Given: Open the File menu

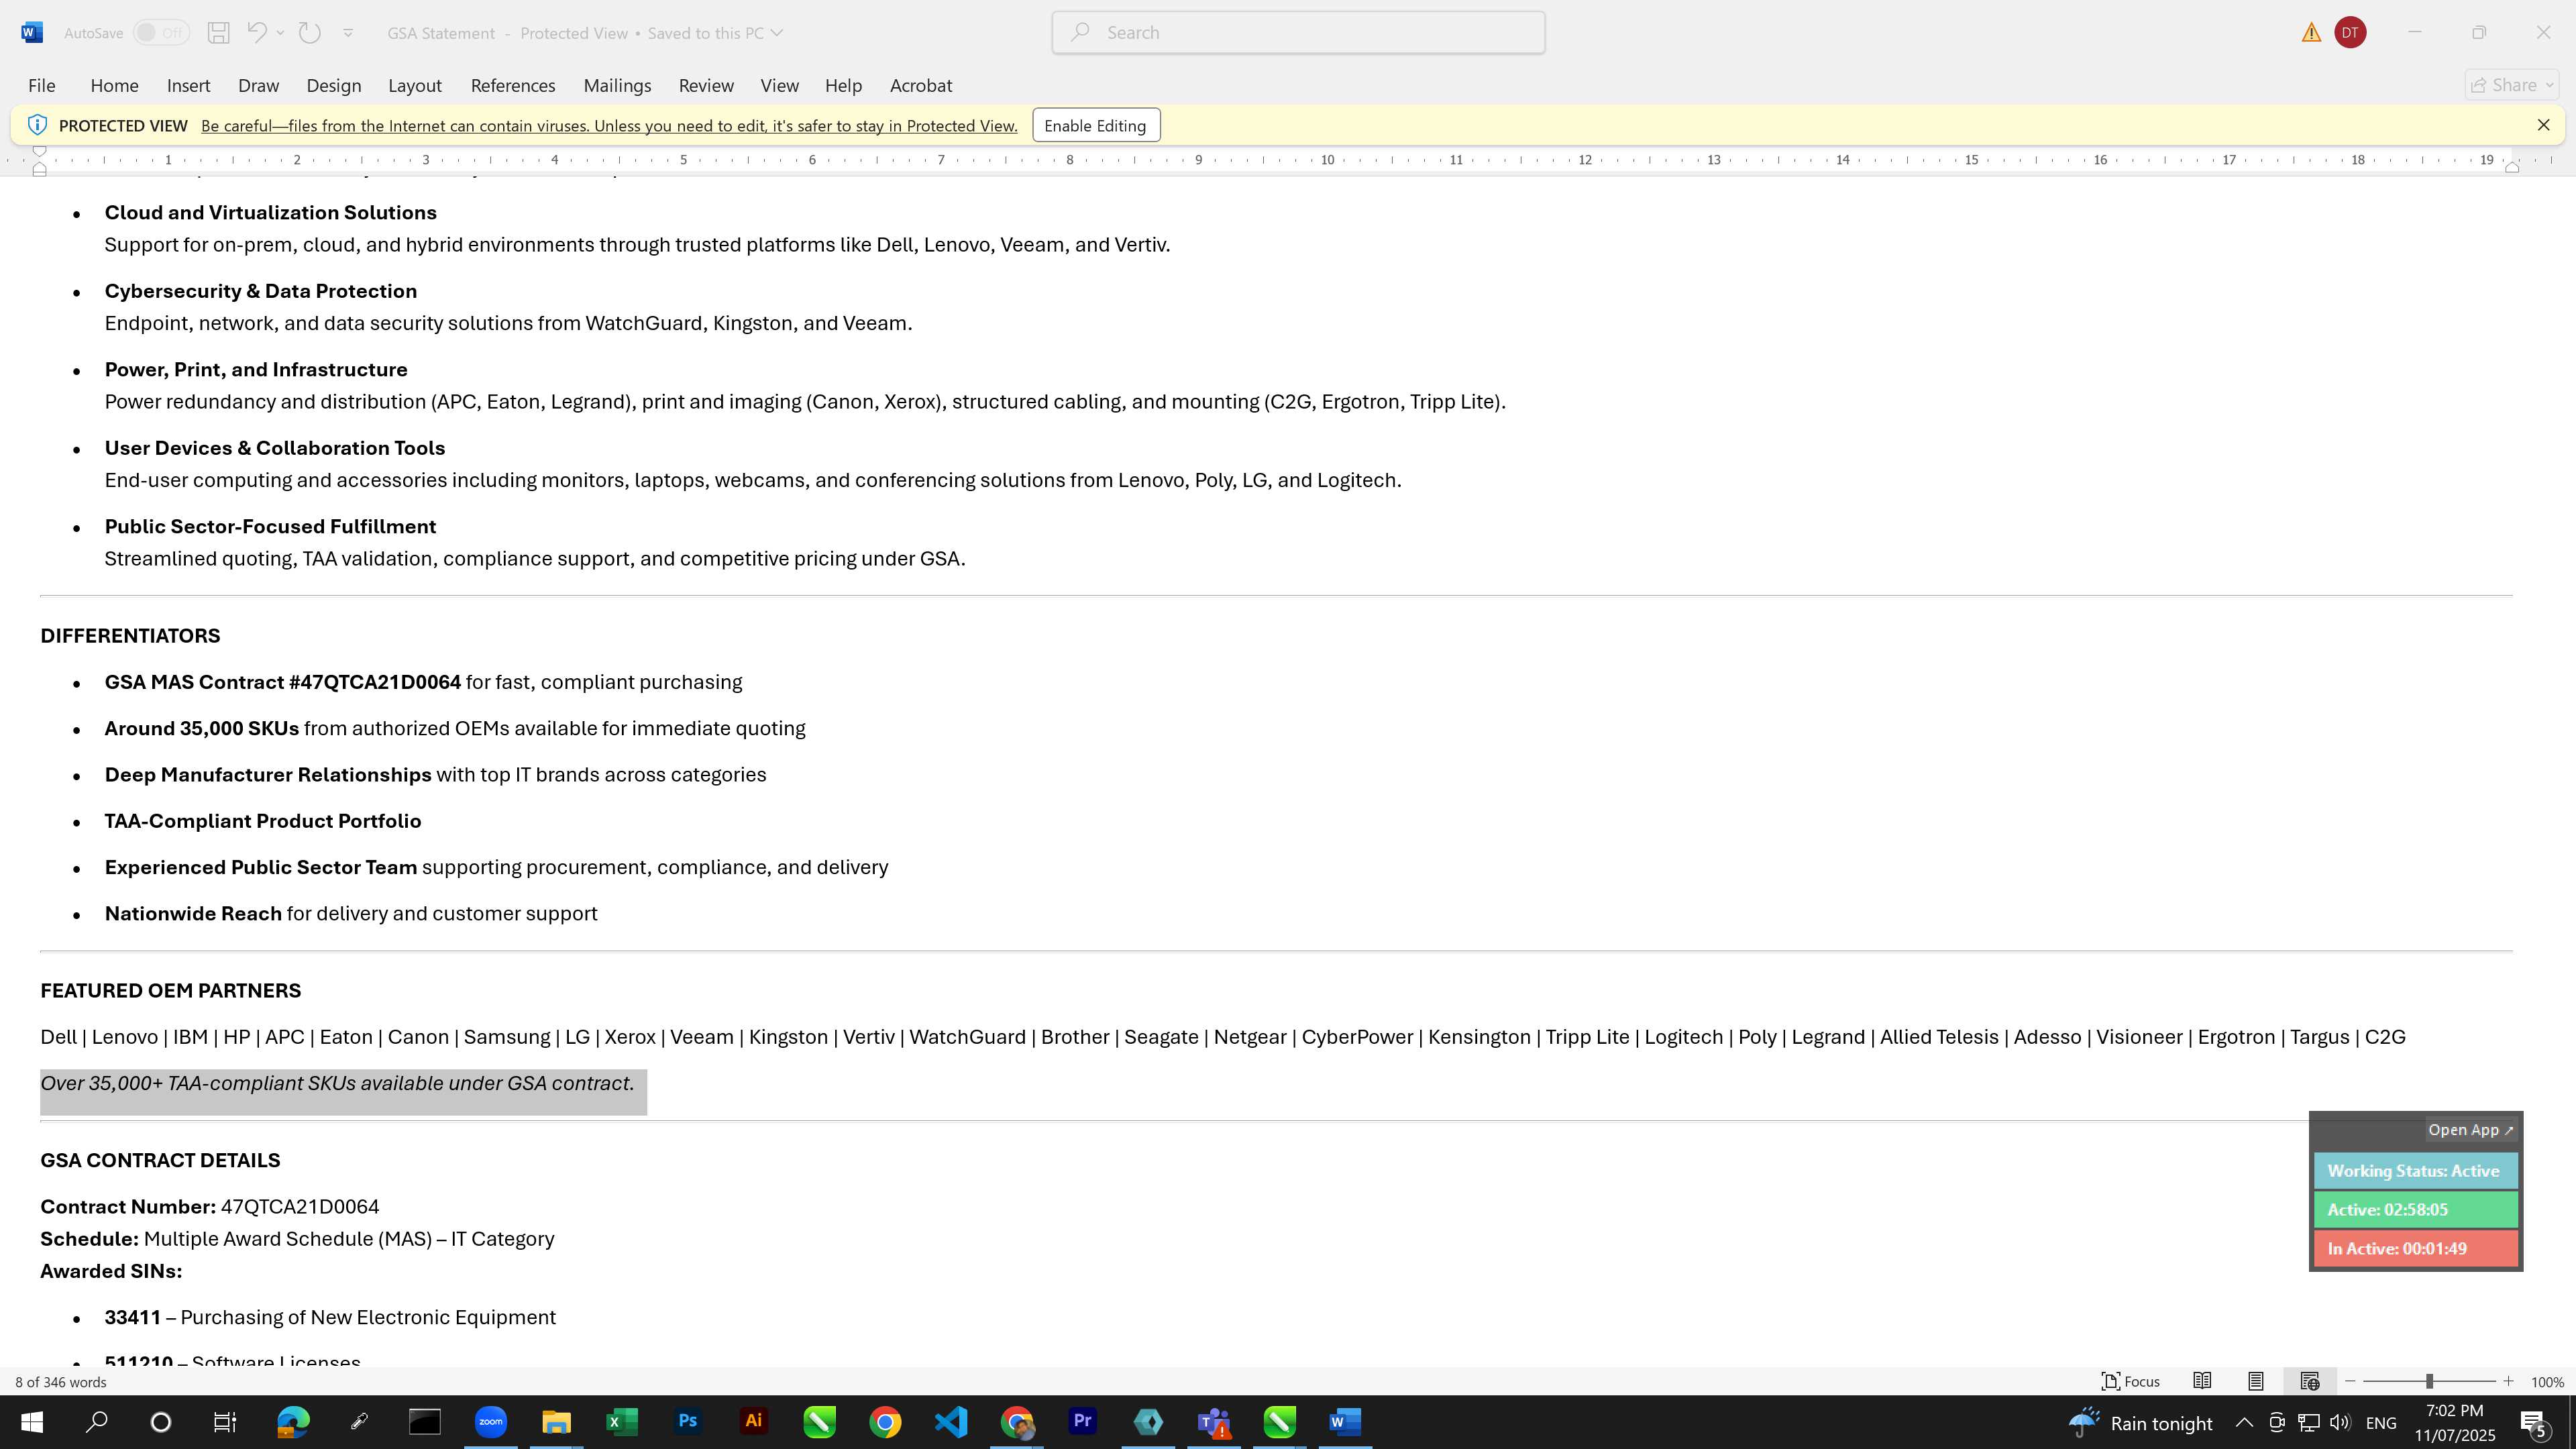Looking at the screenshot, I should 42,85.
